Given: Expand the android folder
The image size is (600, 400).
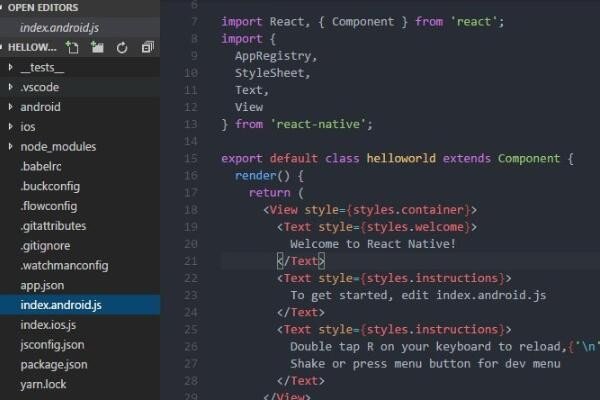Looking at the screenshot, I should [x=40, y=107].
